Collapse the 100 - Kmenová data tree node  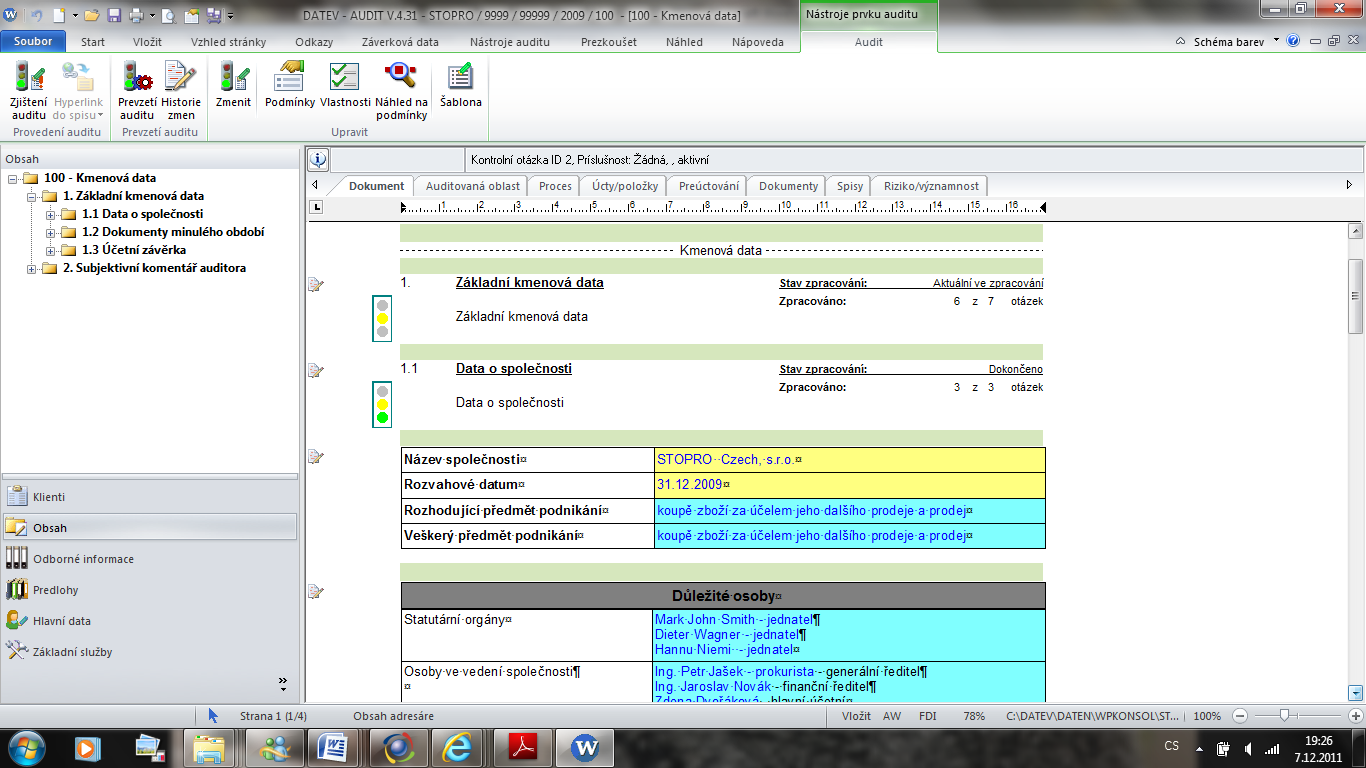pos(12,179)
